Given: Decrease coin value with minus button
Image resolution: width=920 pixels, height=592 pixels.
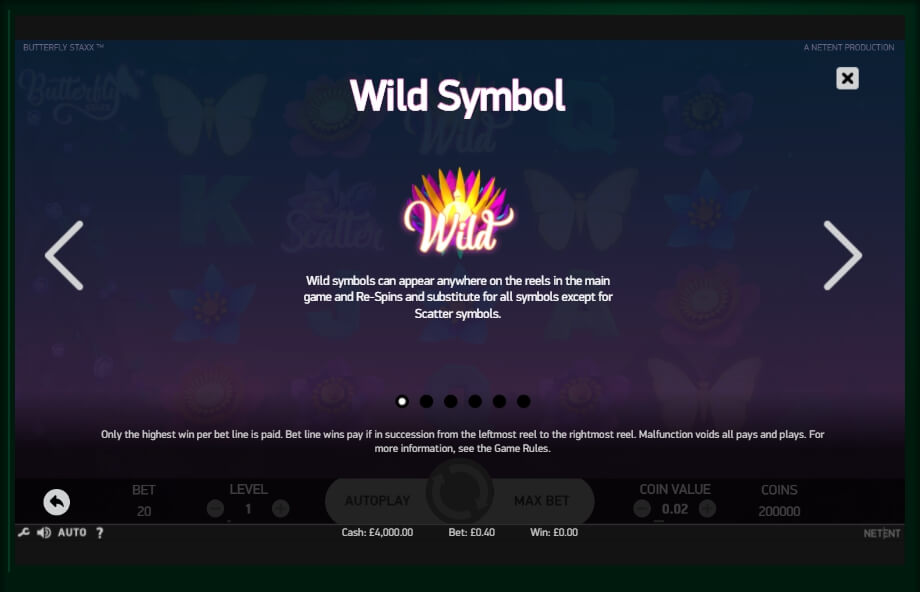Looking at the screenshot, I should click(642, 509).
